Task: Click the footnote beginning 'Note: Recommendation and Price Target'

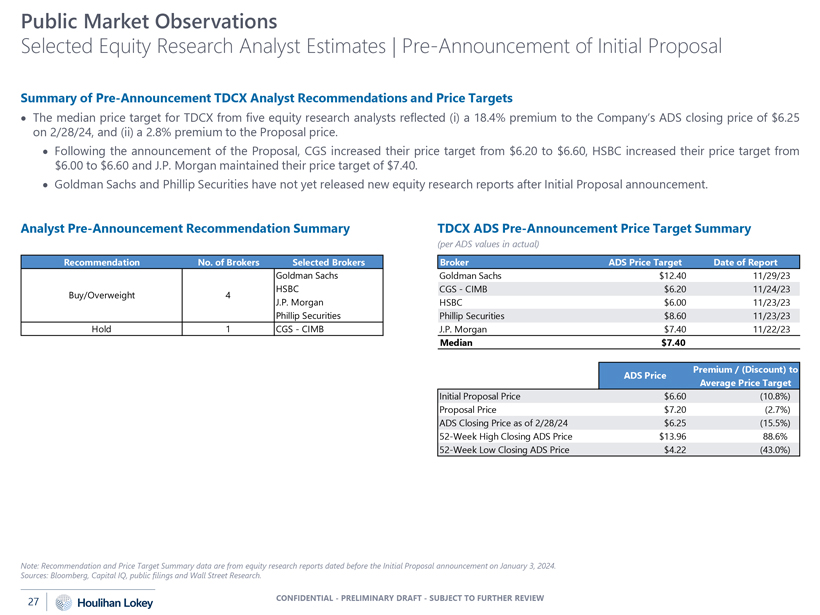Action: click(x=288, y=566)
